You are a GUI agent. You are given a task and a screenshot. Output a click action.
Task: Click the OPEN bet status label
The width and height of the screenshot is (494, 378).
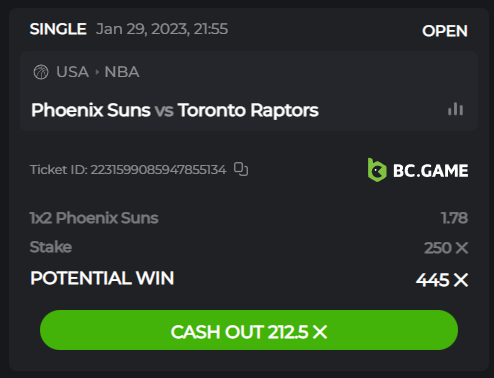click(x=445, y=31)
